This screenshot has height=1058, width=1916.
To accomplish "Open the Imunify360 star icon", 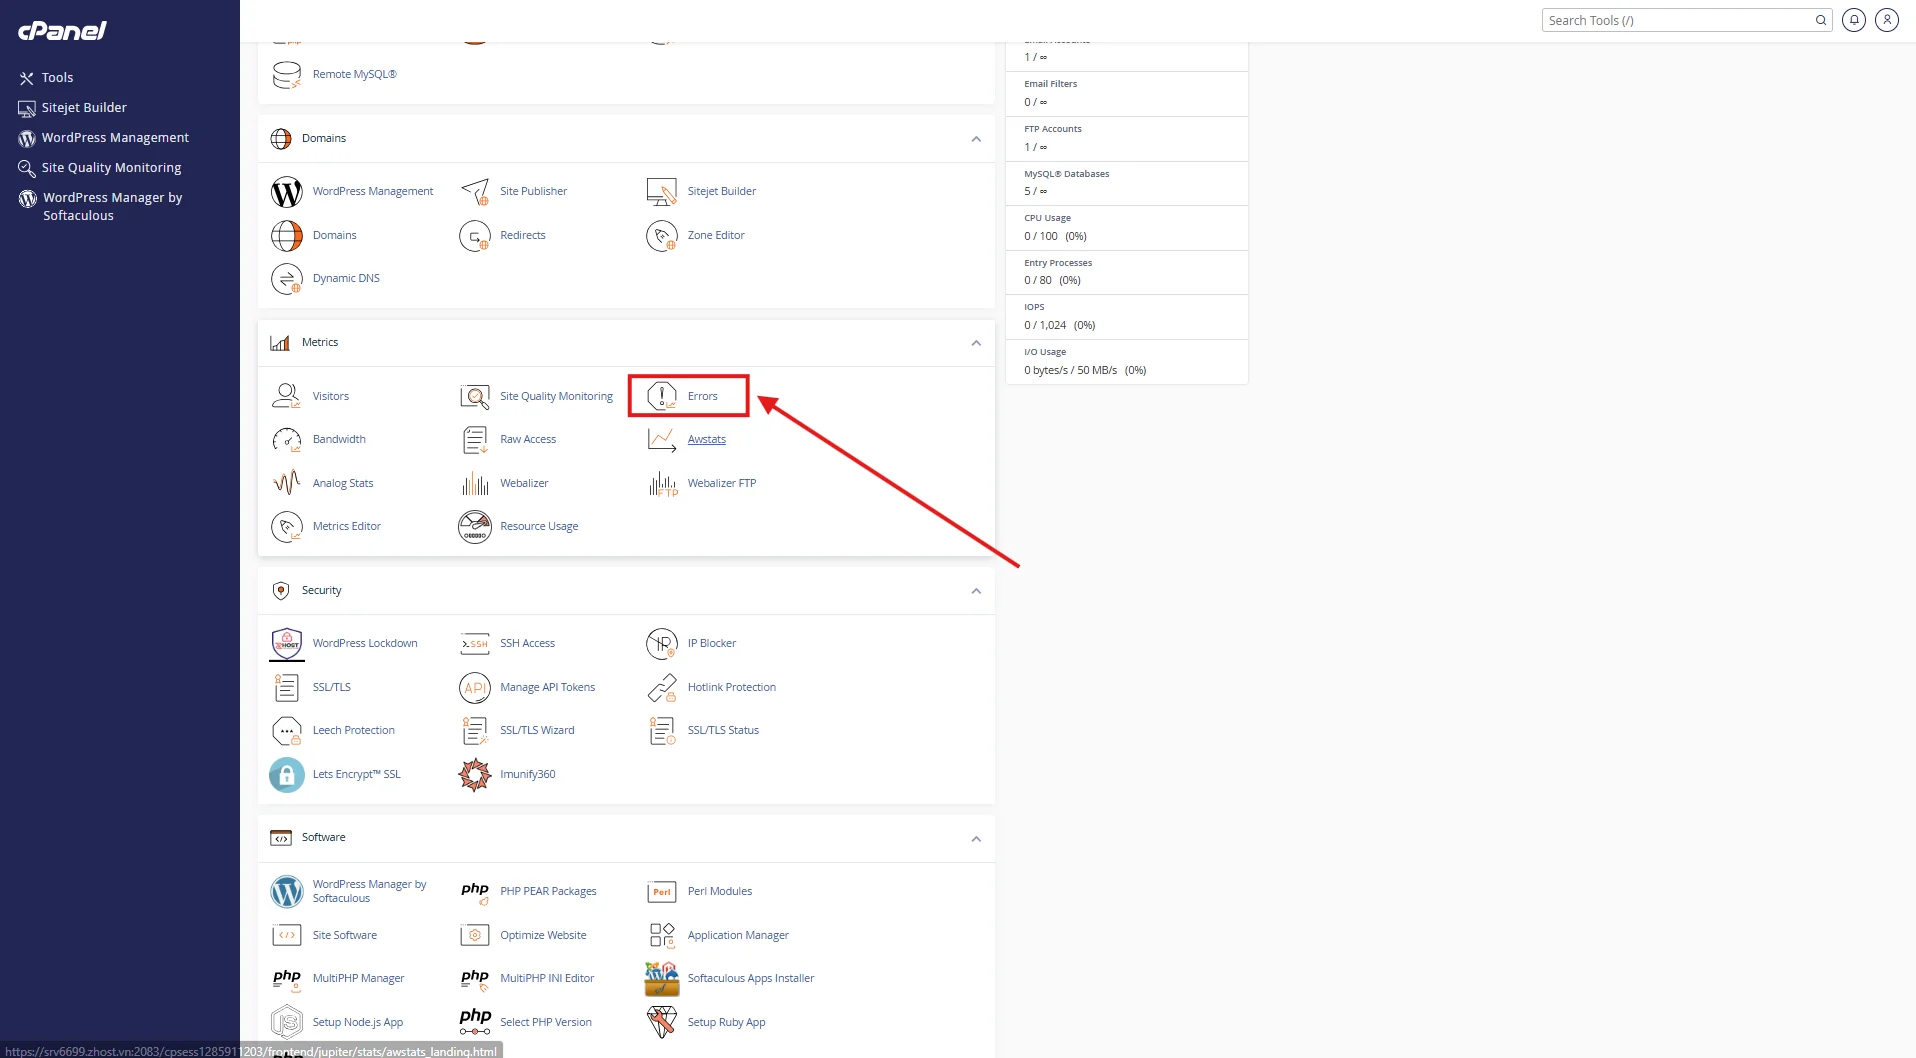I will point(475,774).
